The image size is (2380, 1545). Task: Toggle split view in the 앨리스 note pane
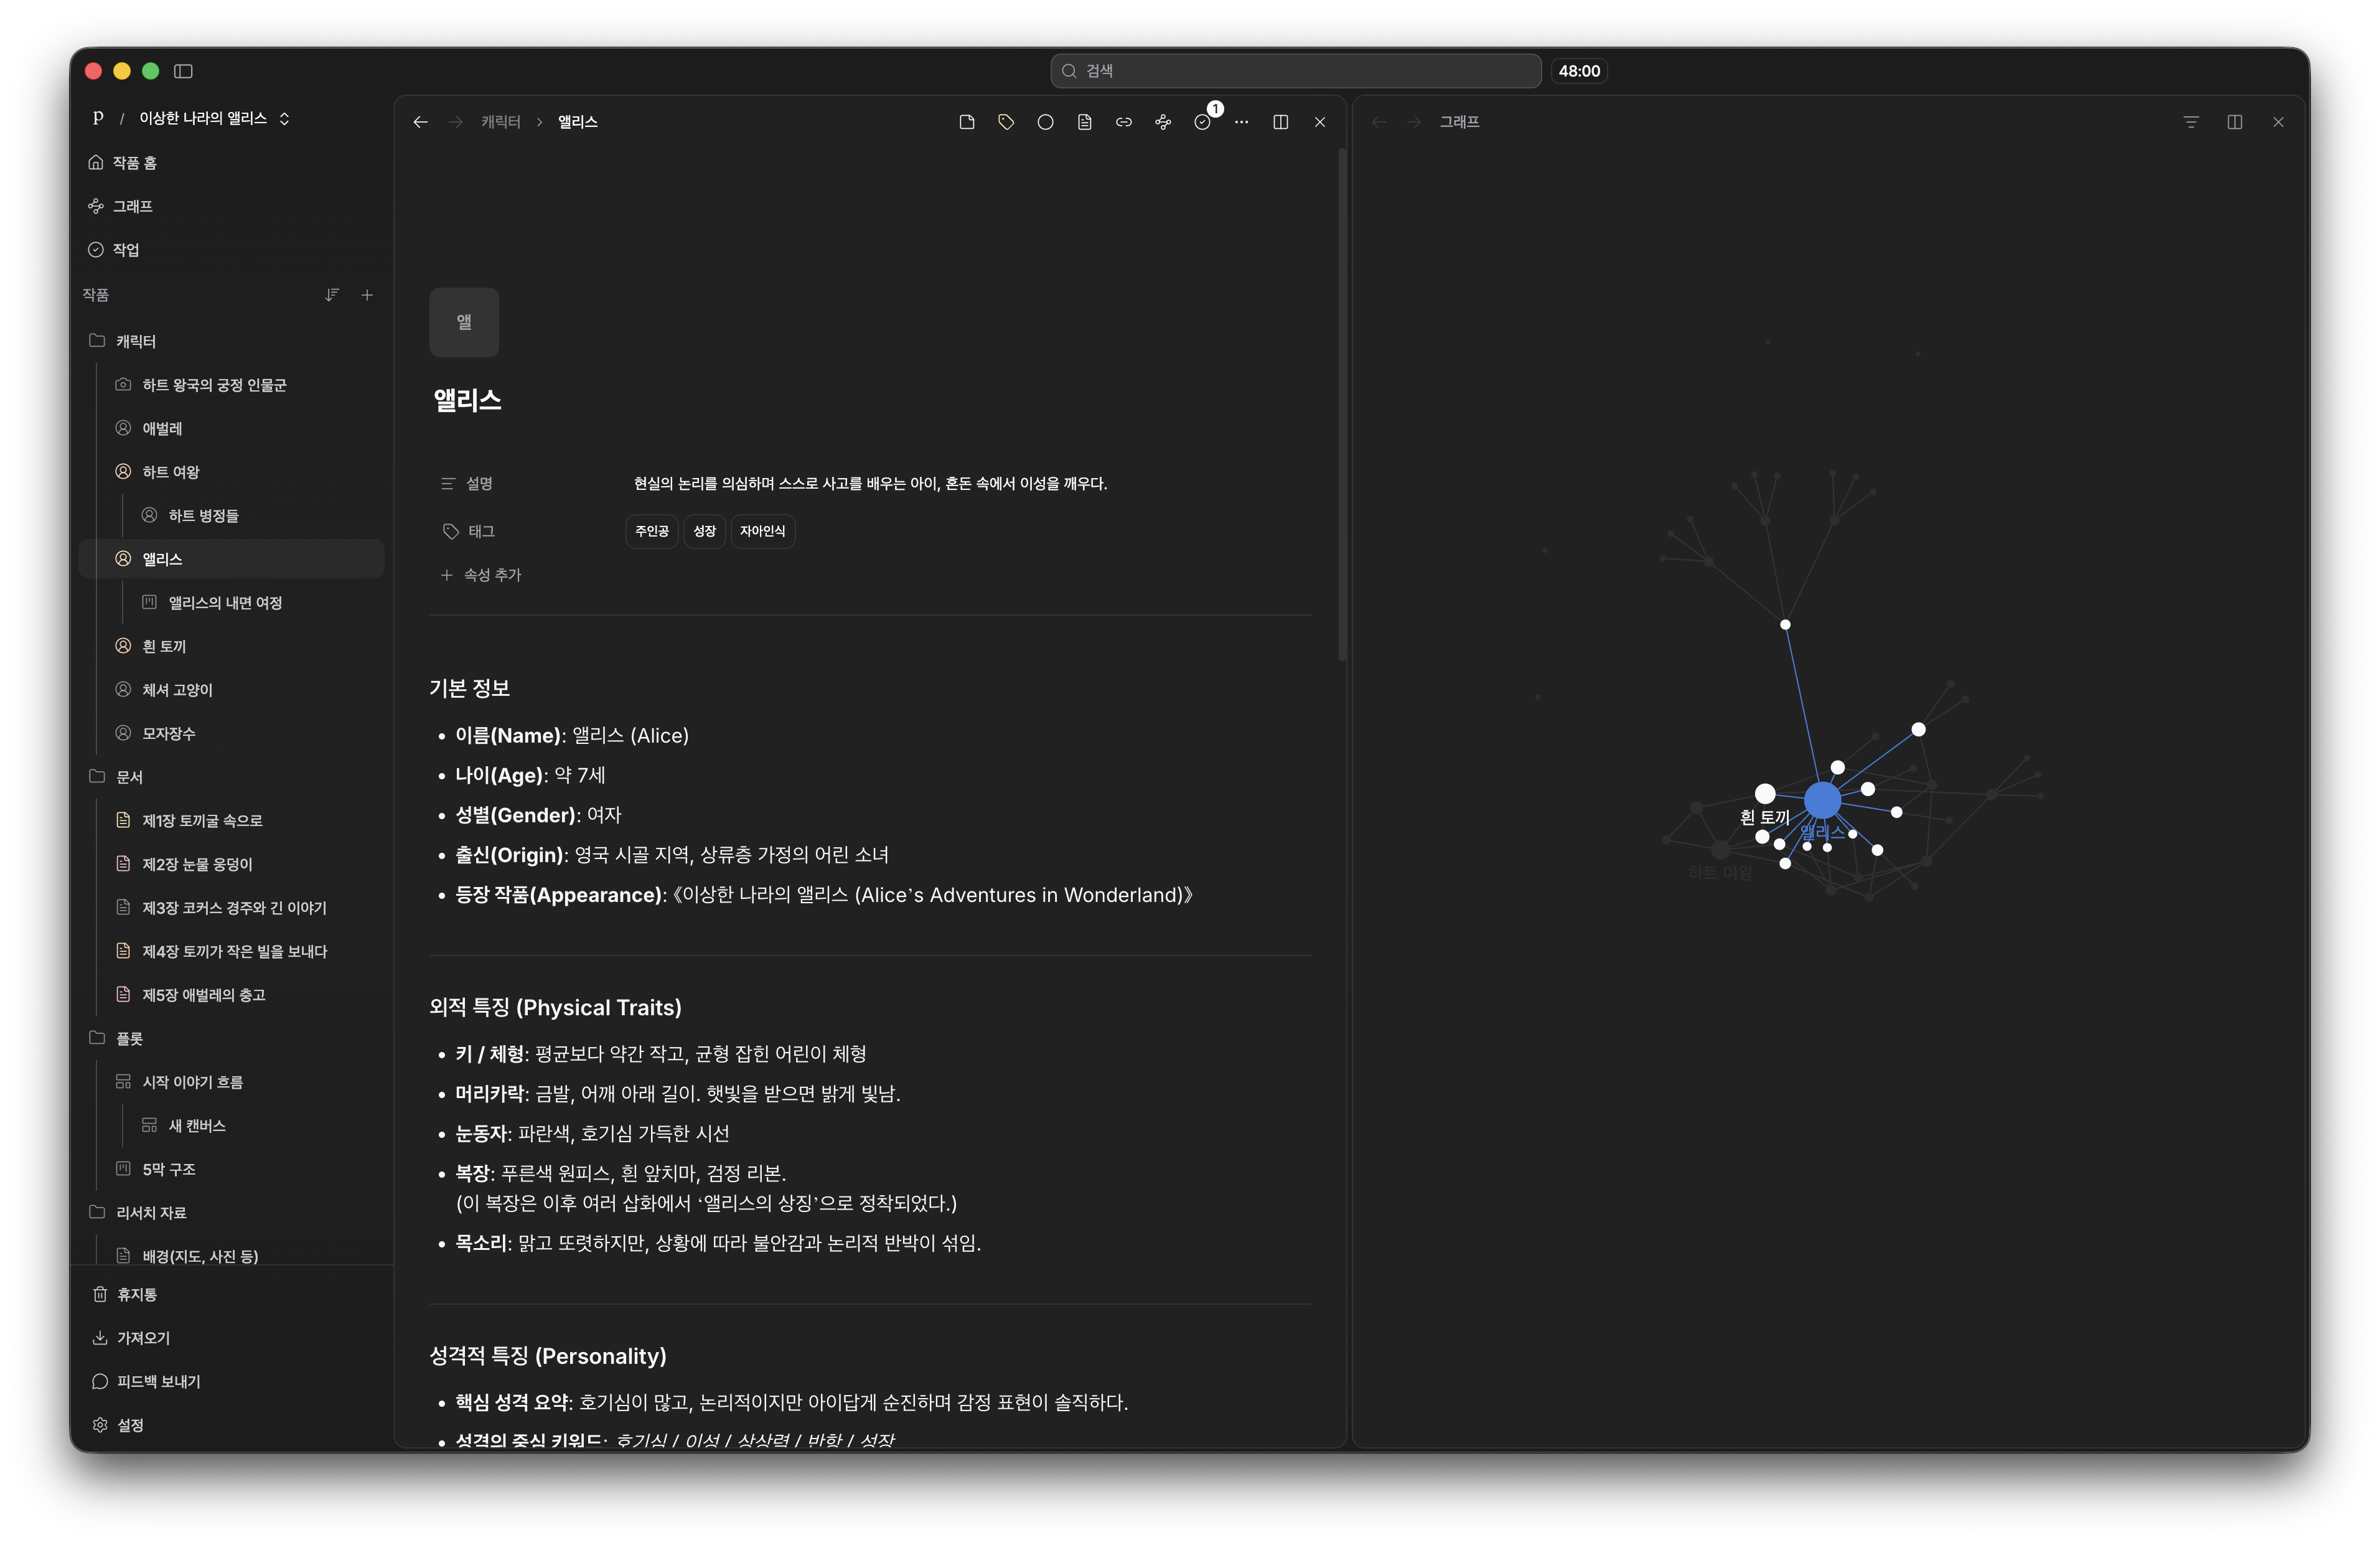click(1280, 122)
